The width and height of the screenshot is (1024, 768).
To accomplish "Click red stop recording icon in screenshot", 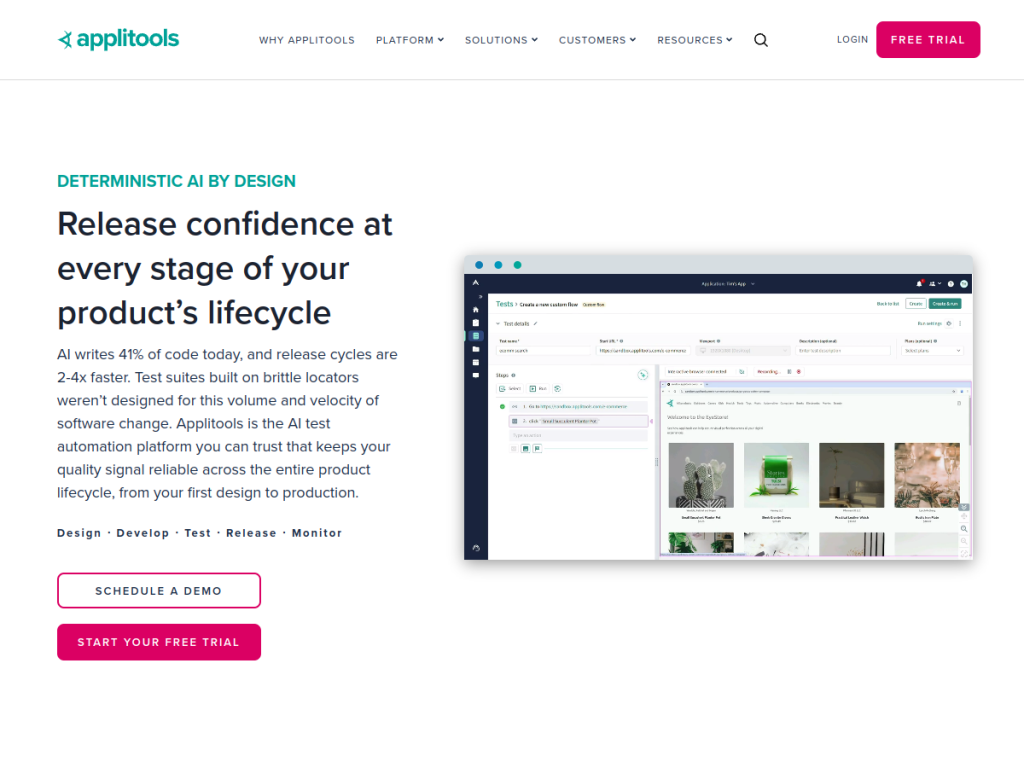I will click(798, 372).
